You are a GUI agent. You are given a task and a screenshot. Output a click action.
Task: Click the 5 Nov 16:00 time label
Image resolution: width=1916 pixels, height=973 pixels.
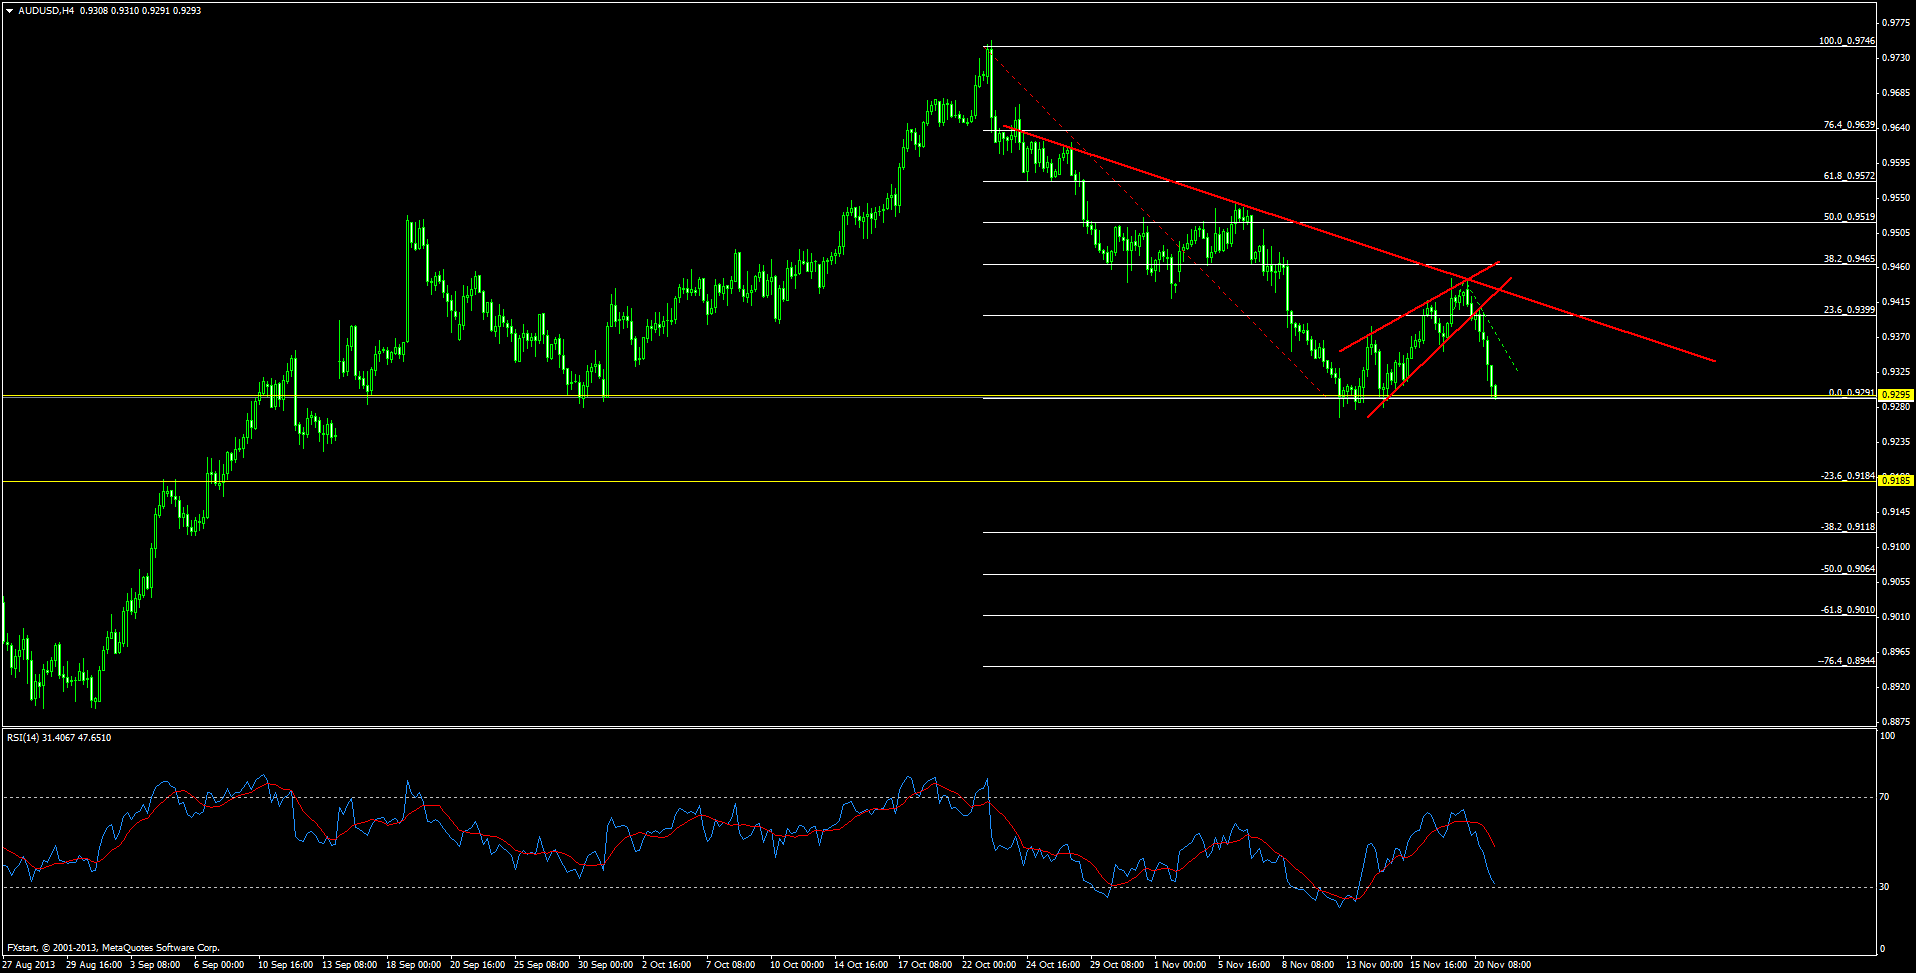1245,965
